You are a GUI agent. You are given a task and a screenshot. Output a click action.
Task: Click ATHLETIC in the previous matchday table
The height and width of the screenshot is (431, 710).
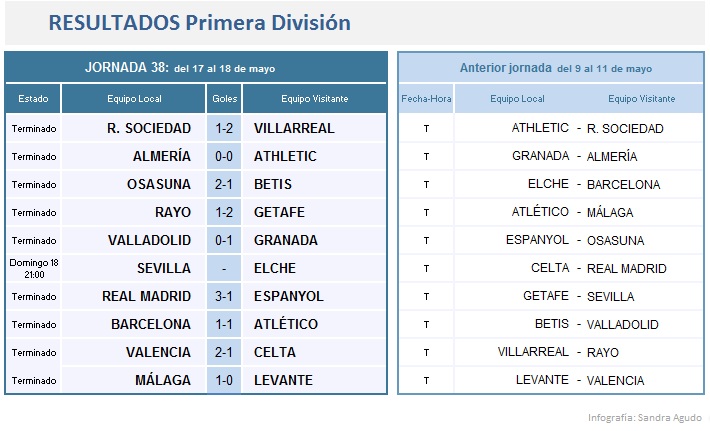click(540, 128)
